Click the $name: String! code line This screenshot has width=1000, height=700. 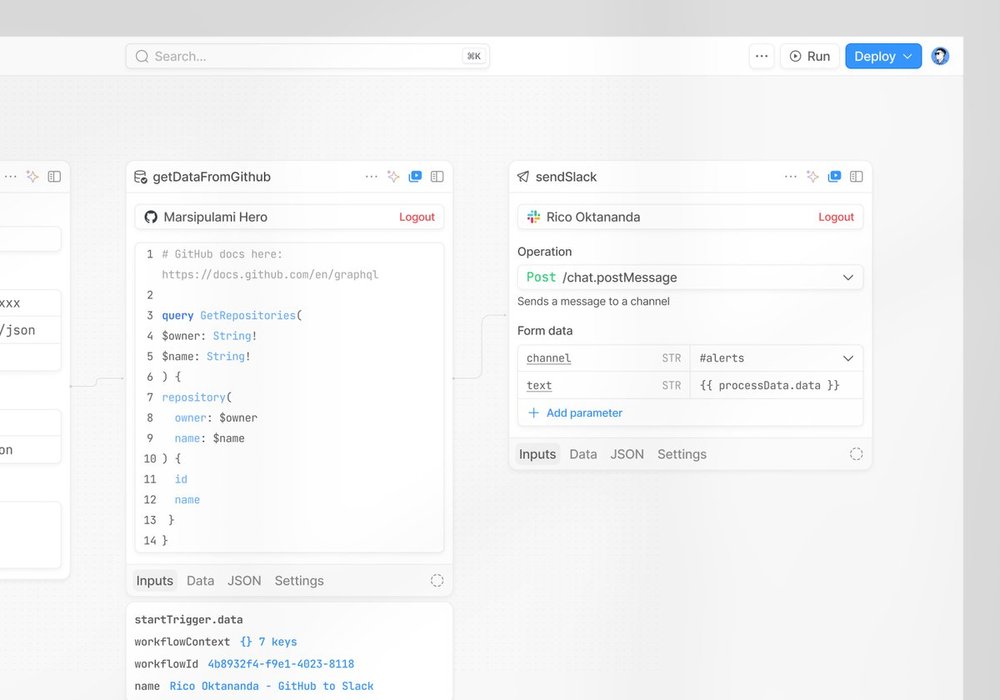pyautogui.click(x=206, y=356)
